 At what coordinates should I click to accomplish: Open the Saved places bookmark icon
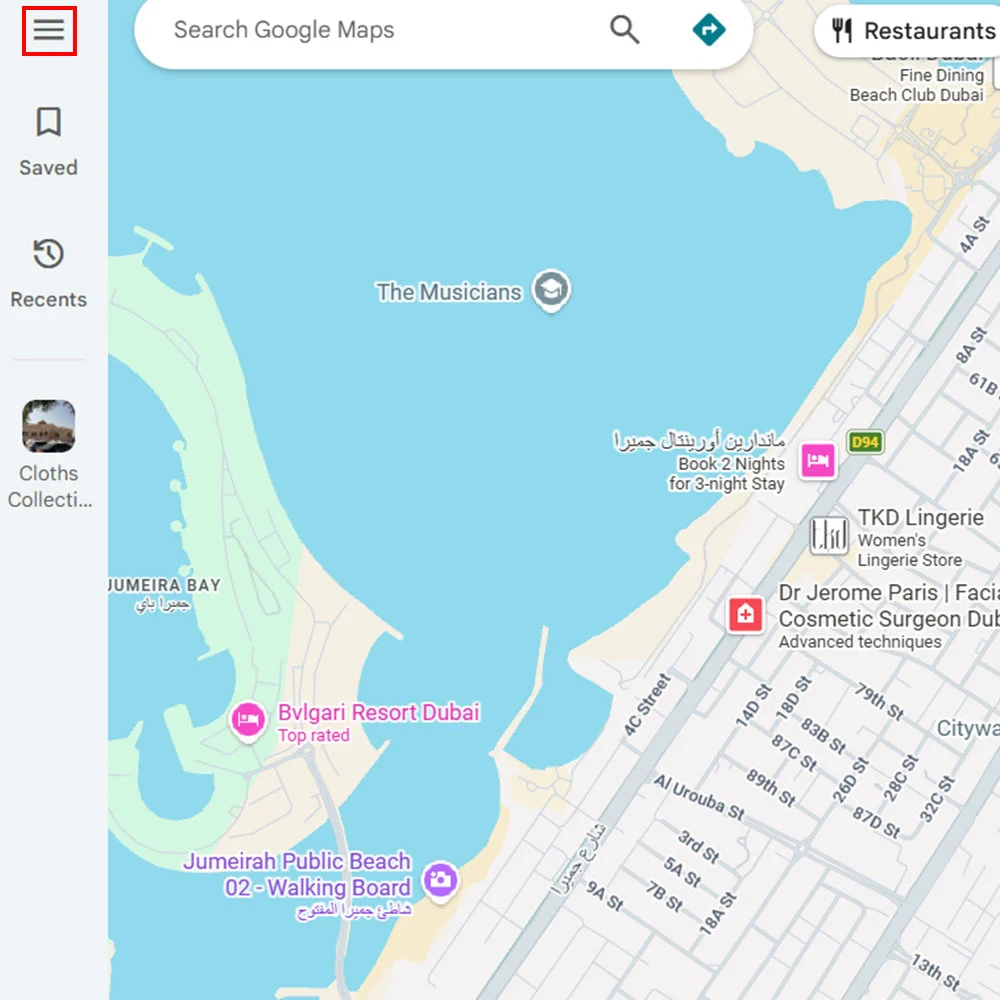48,122
